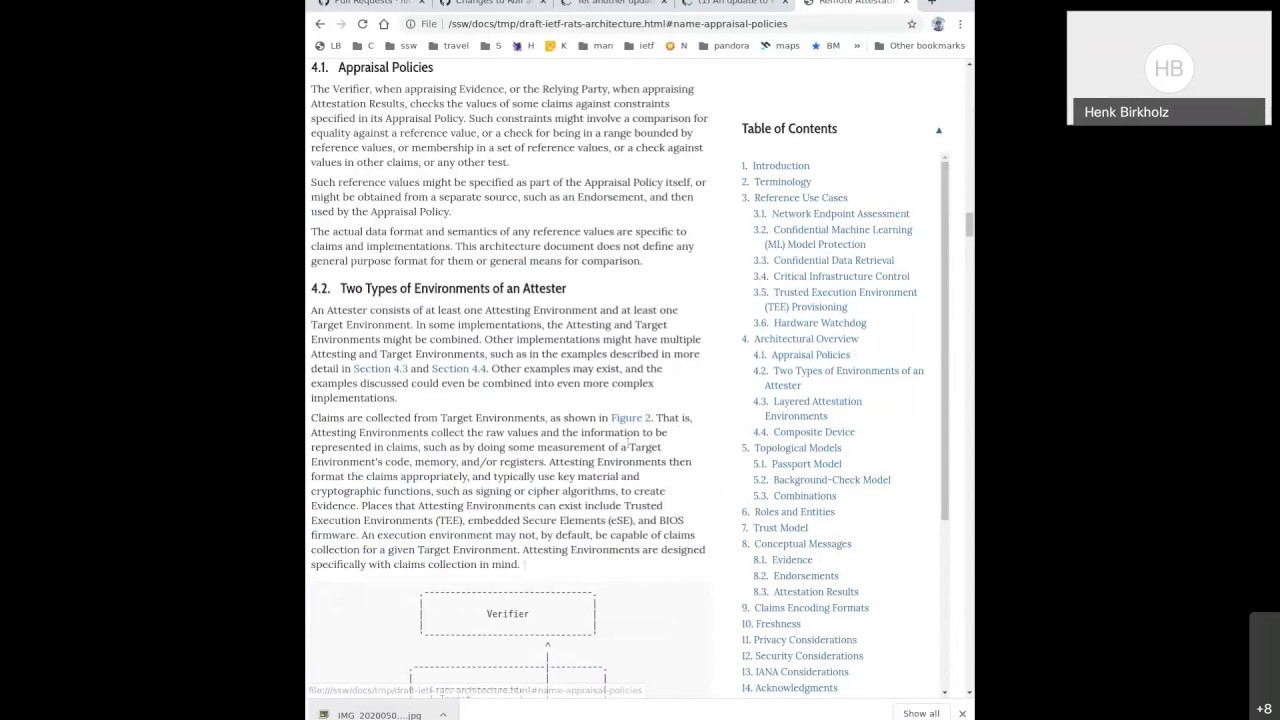Screen dimensions: 1280x720
Task: Follow the Section 4.4 link
Action: click(x=459, y=369)
